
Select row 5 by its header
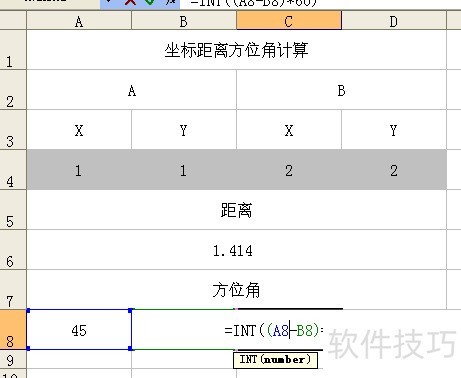click(13, 210)
